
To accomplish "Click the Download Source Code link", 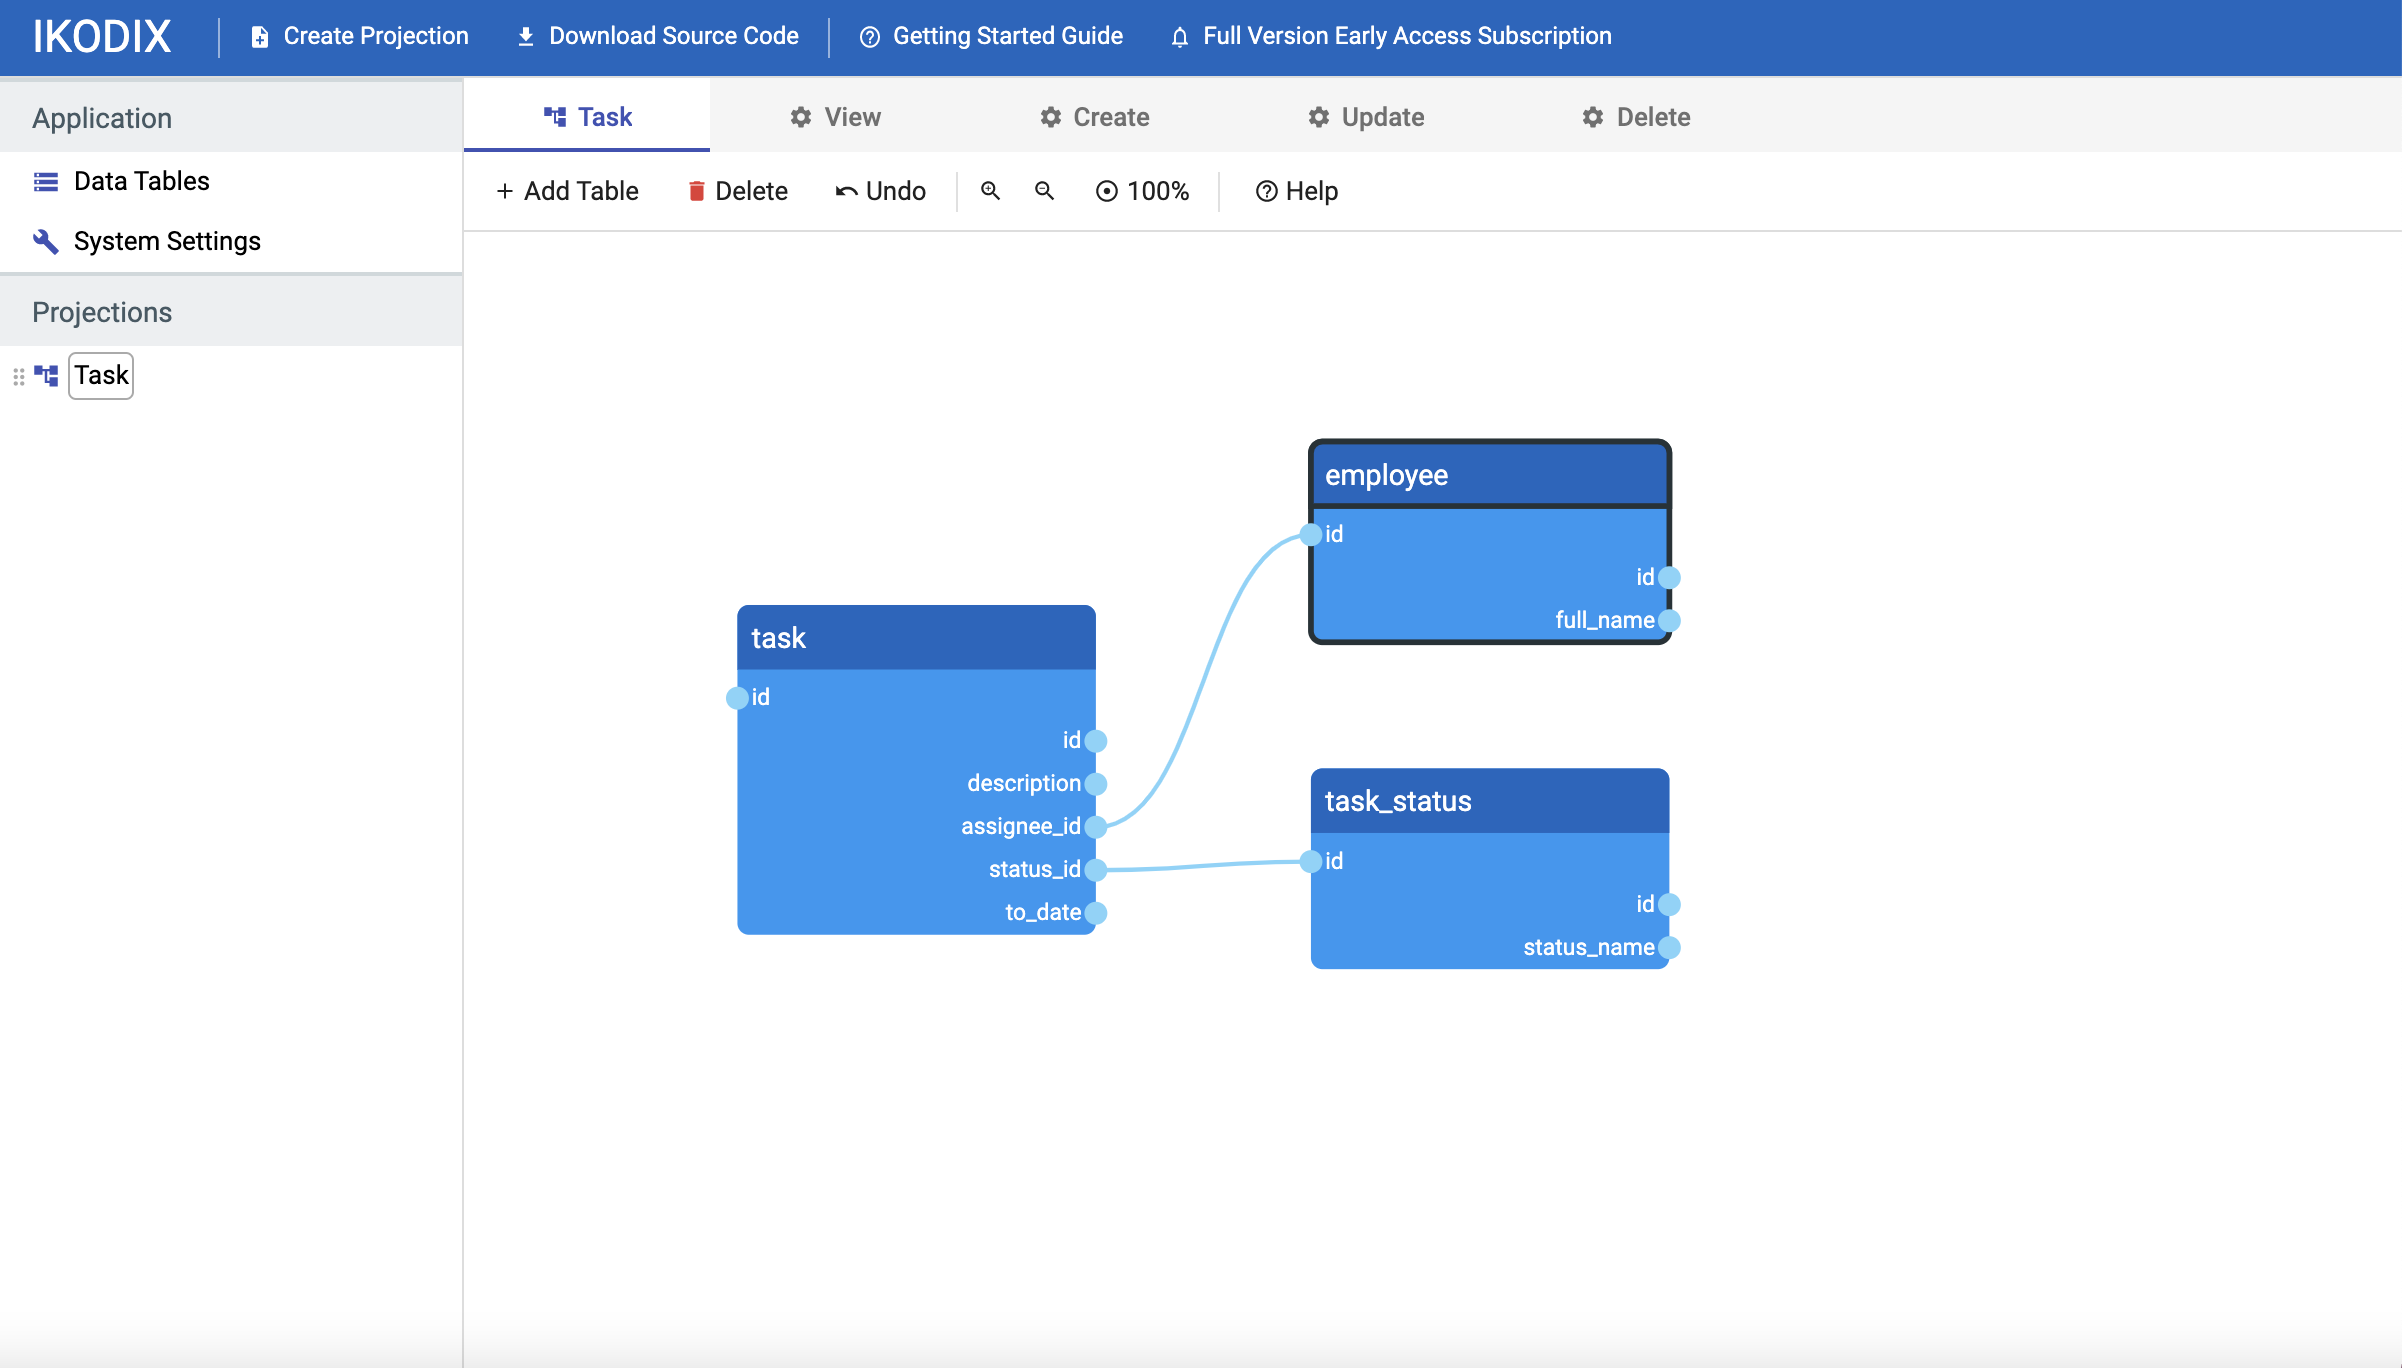I will pos(657,36).
